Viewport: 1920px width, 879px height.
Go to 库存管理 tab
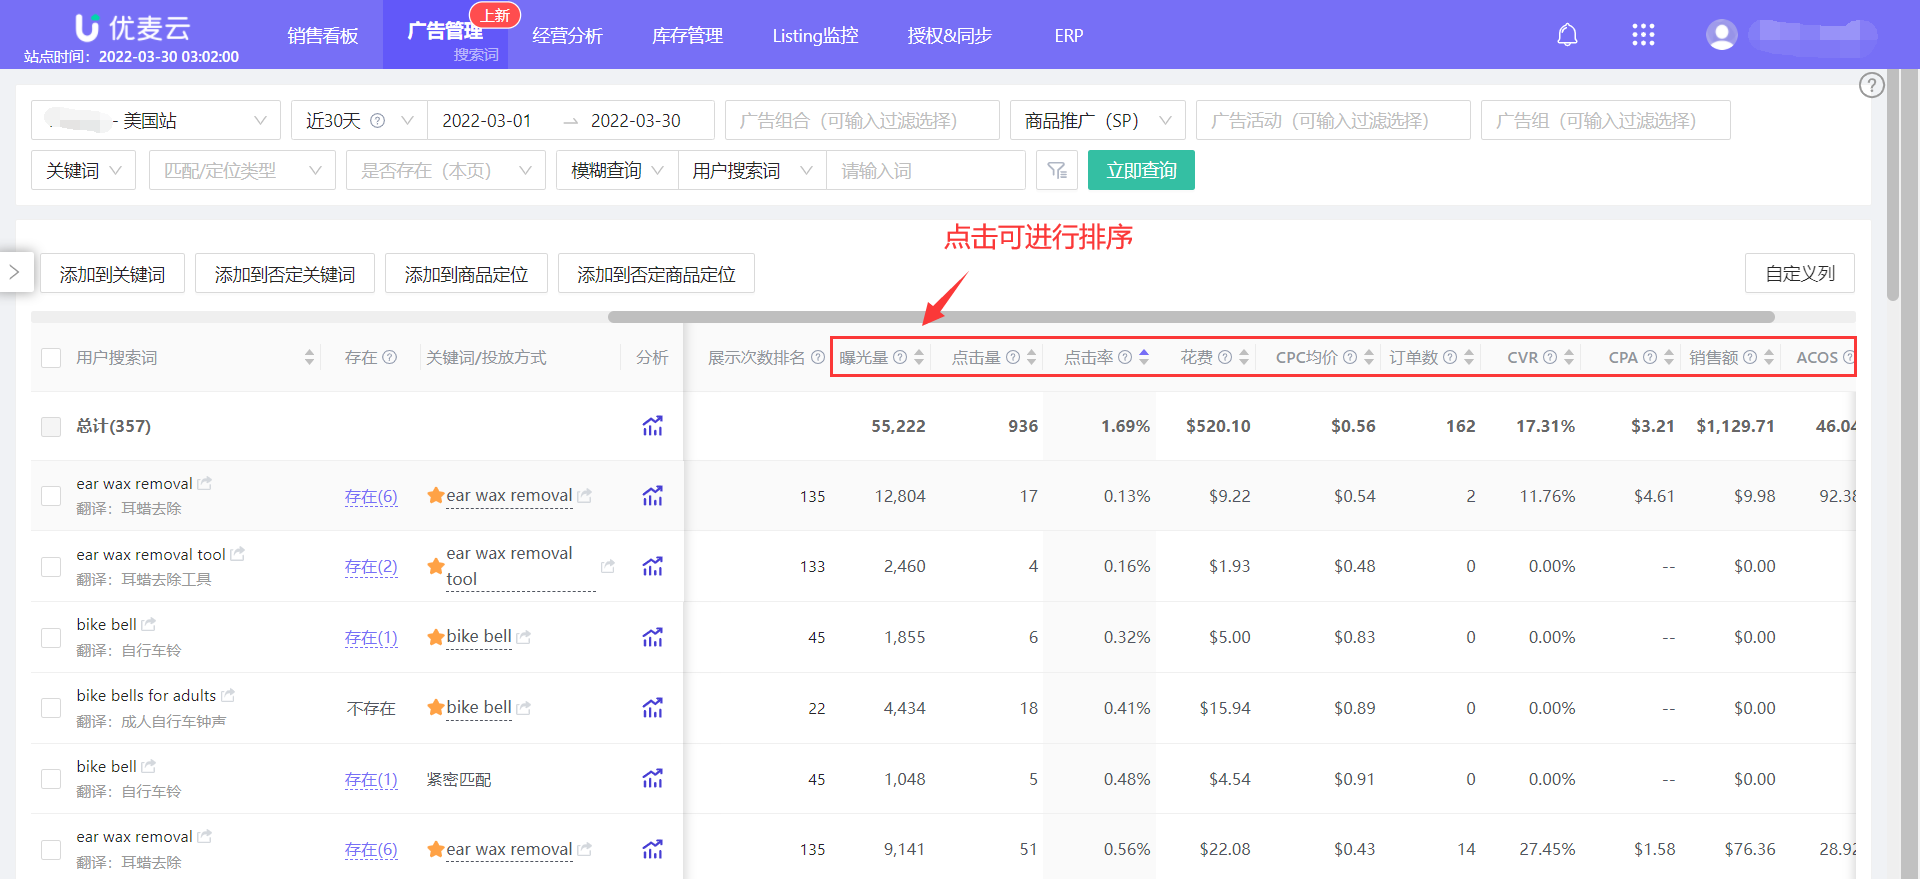tap(688, 36)
